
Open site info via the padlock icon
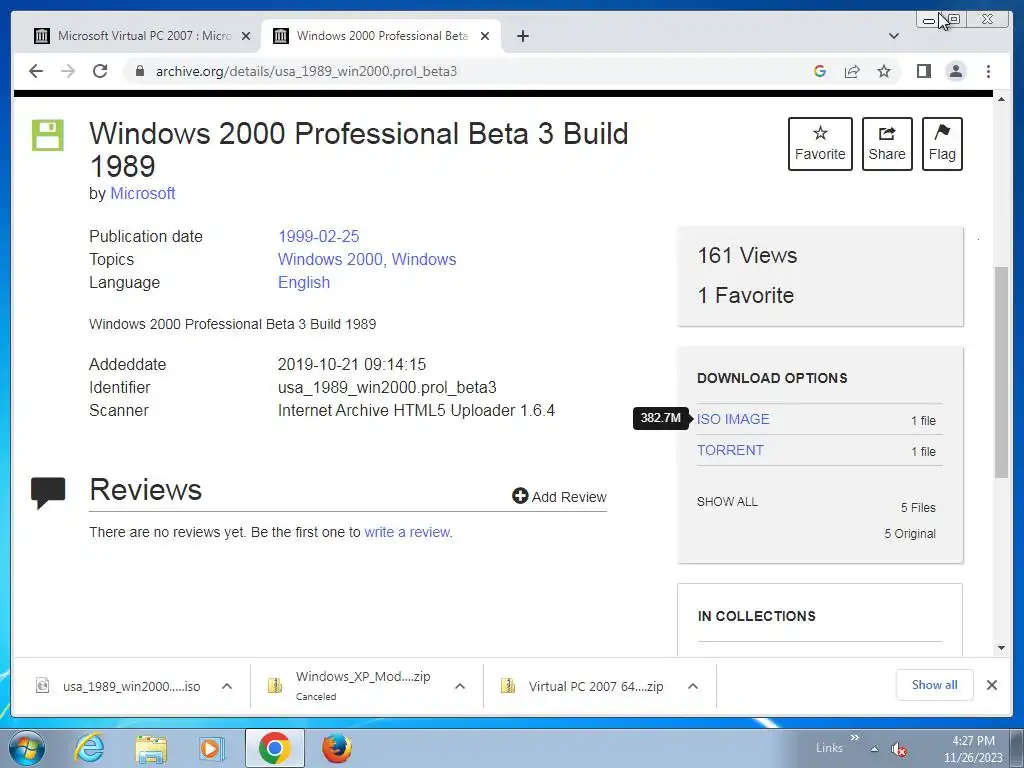coord(139,71)
